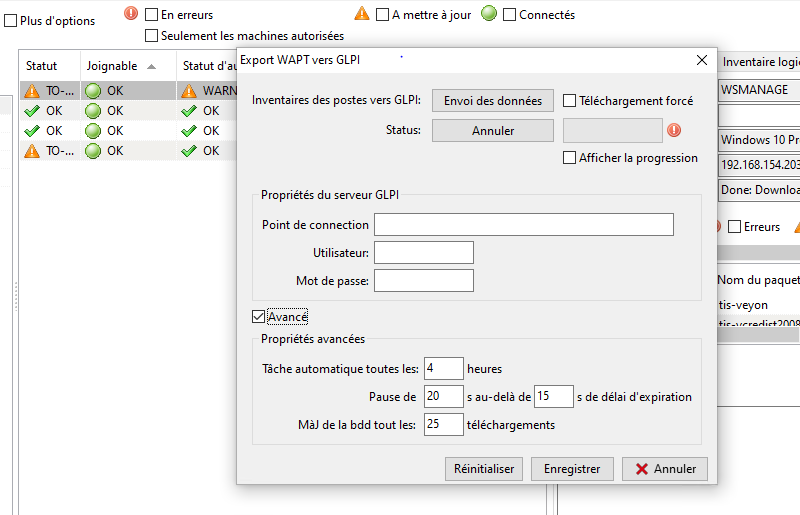This screenshot has height=515, width=800.
Task: Click the 'Réinitialiser' button
Action: click(484, 469)
